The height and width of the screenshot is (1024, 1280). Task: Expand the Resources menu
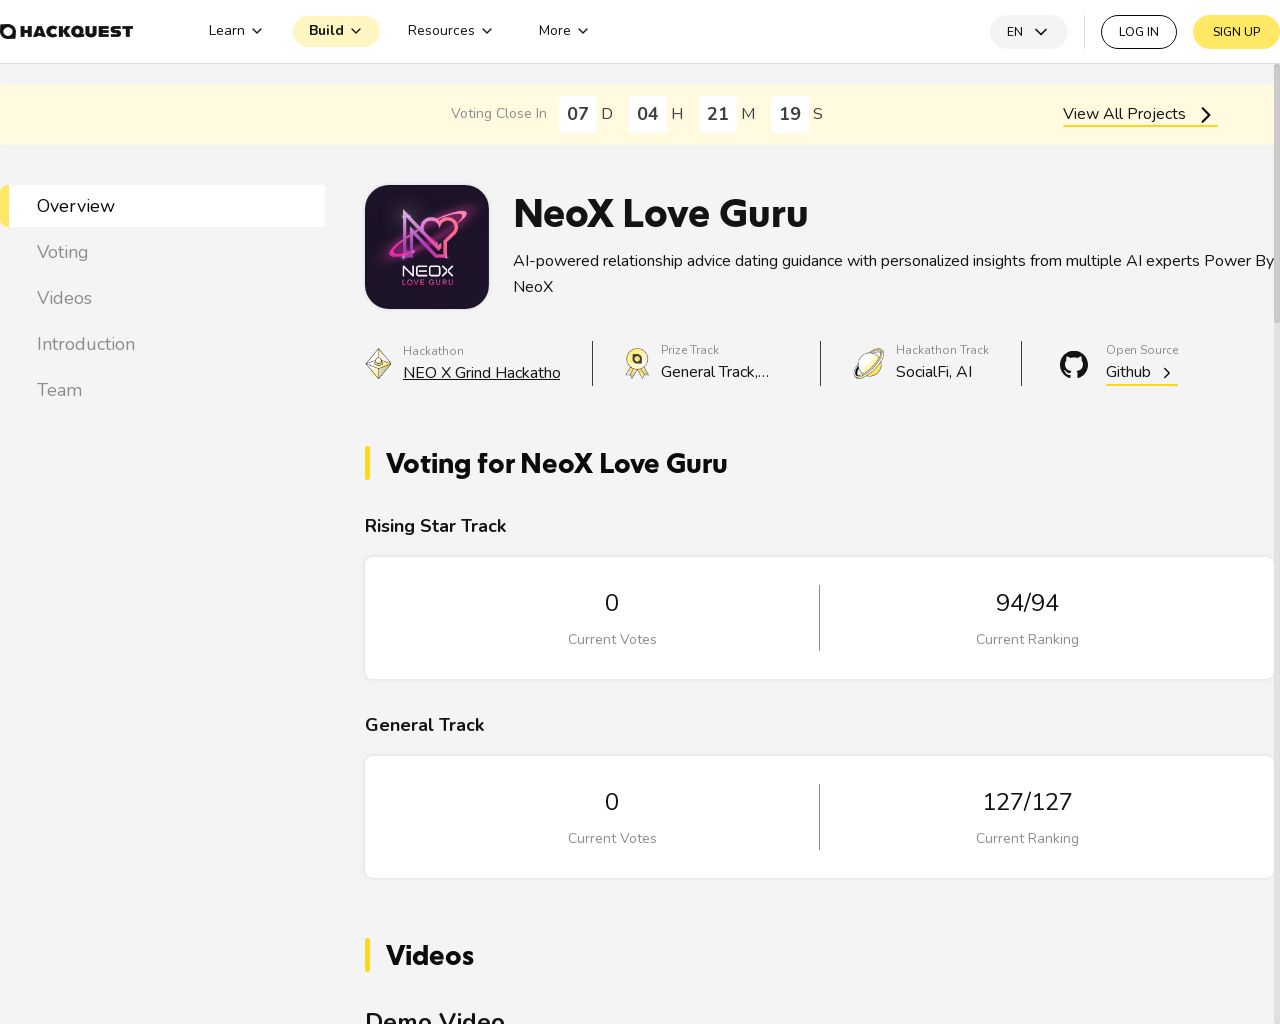point(450,31)
